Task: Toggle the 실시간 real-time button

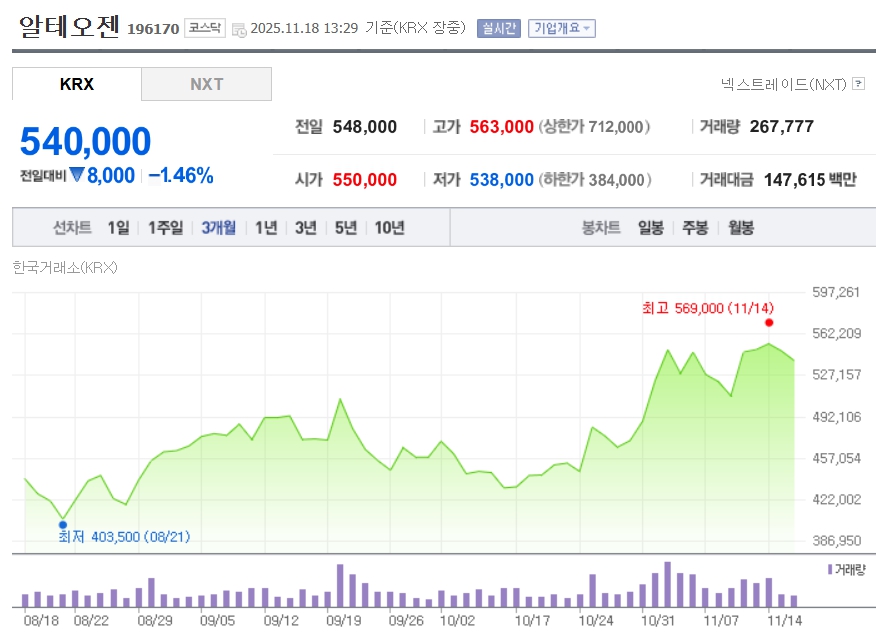Action: click(x=498, y=28)
